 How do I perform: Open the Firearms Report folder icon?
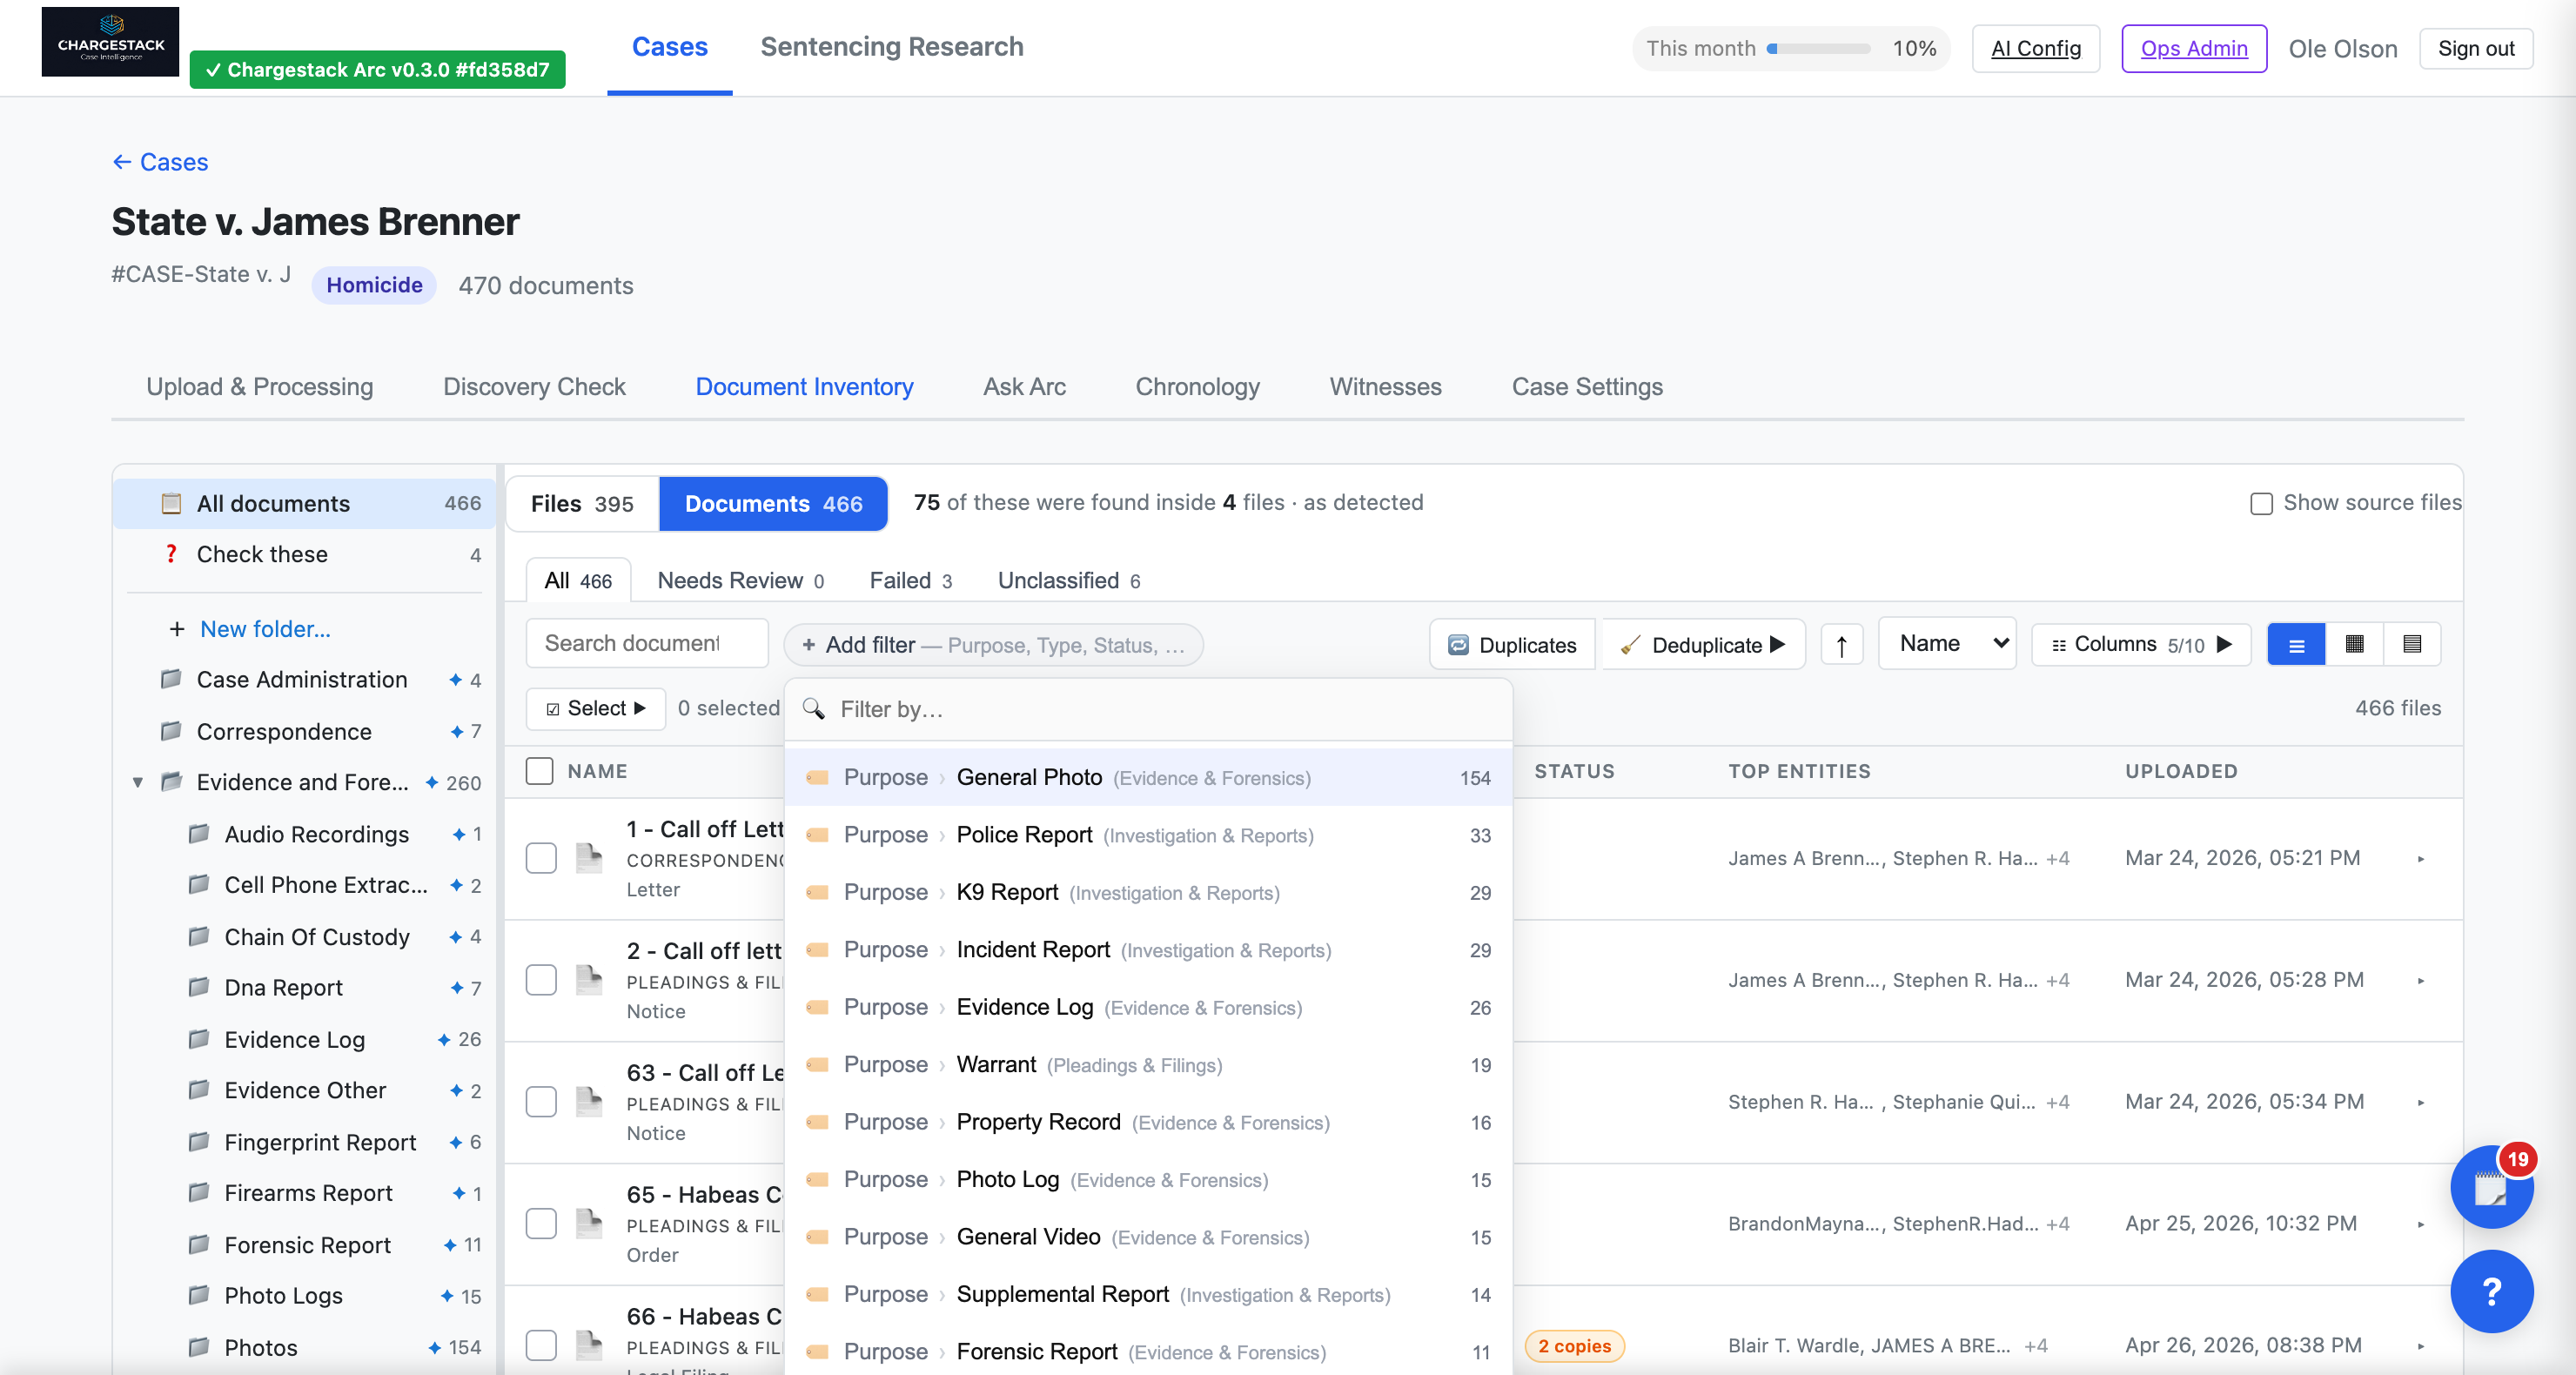199,1192
